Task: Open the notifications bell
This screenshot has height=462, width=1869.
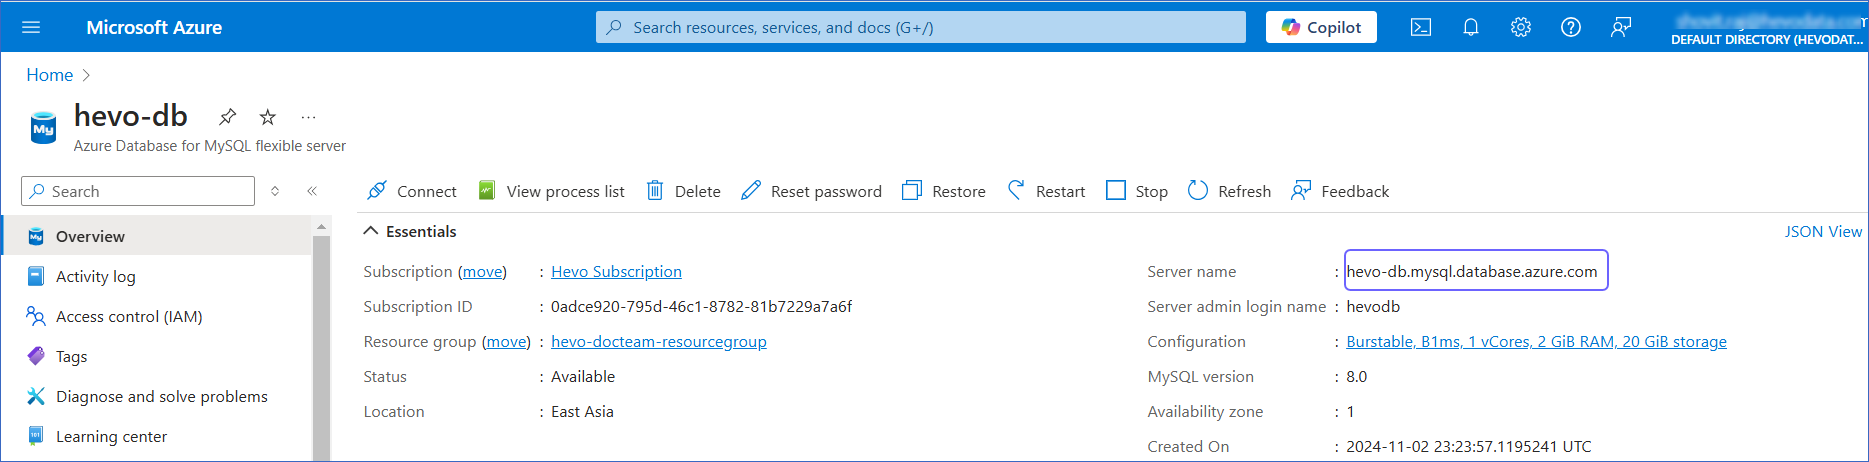Action: click(x=1471, y=27)
